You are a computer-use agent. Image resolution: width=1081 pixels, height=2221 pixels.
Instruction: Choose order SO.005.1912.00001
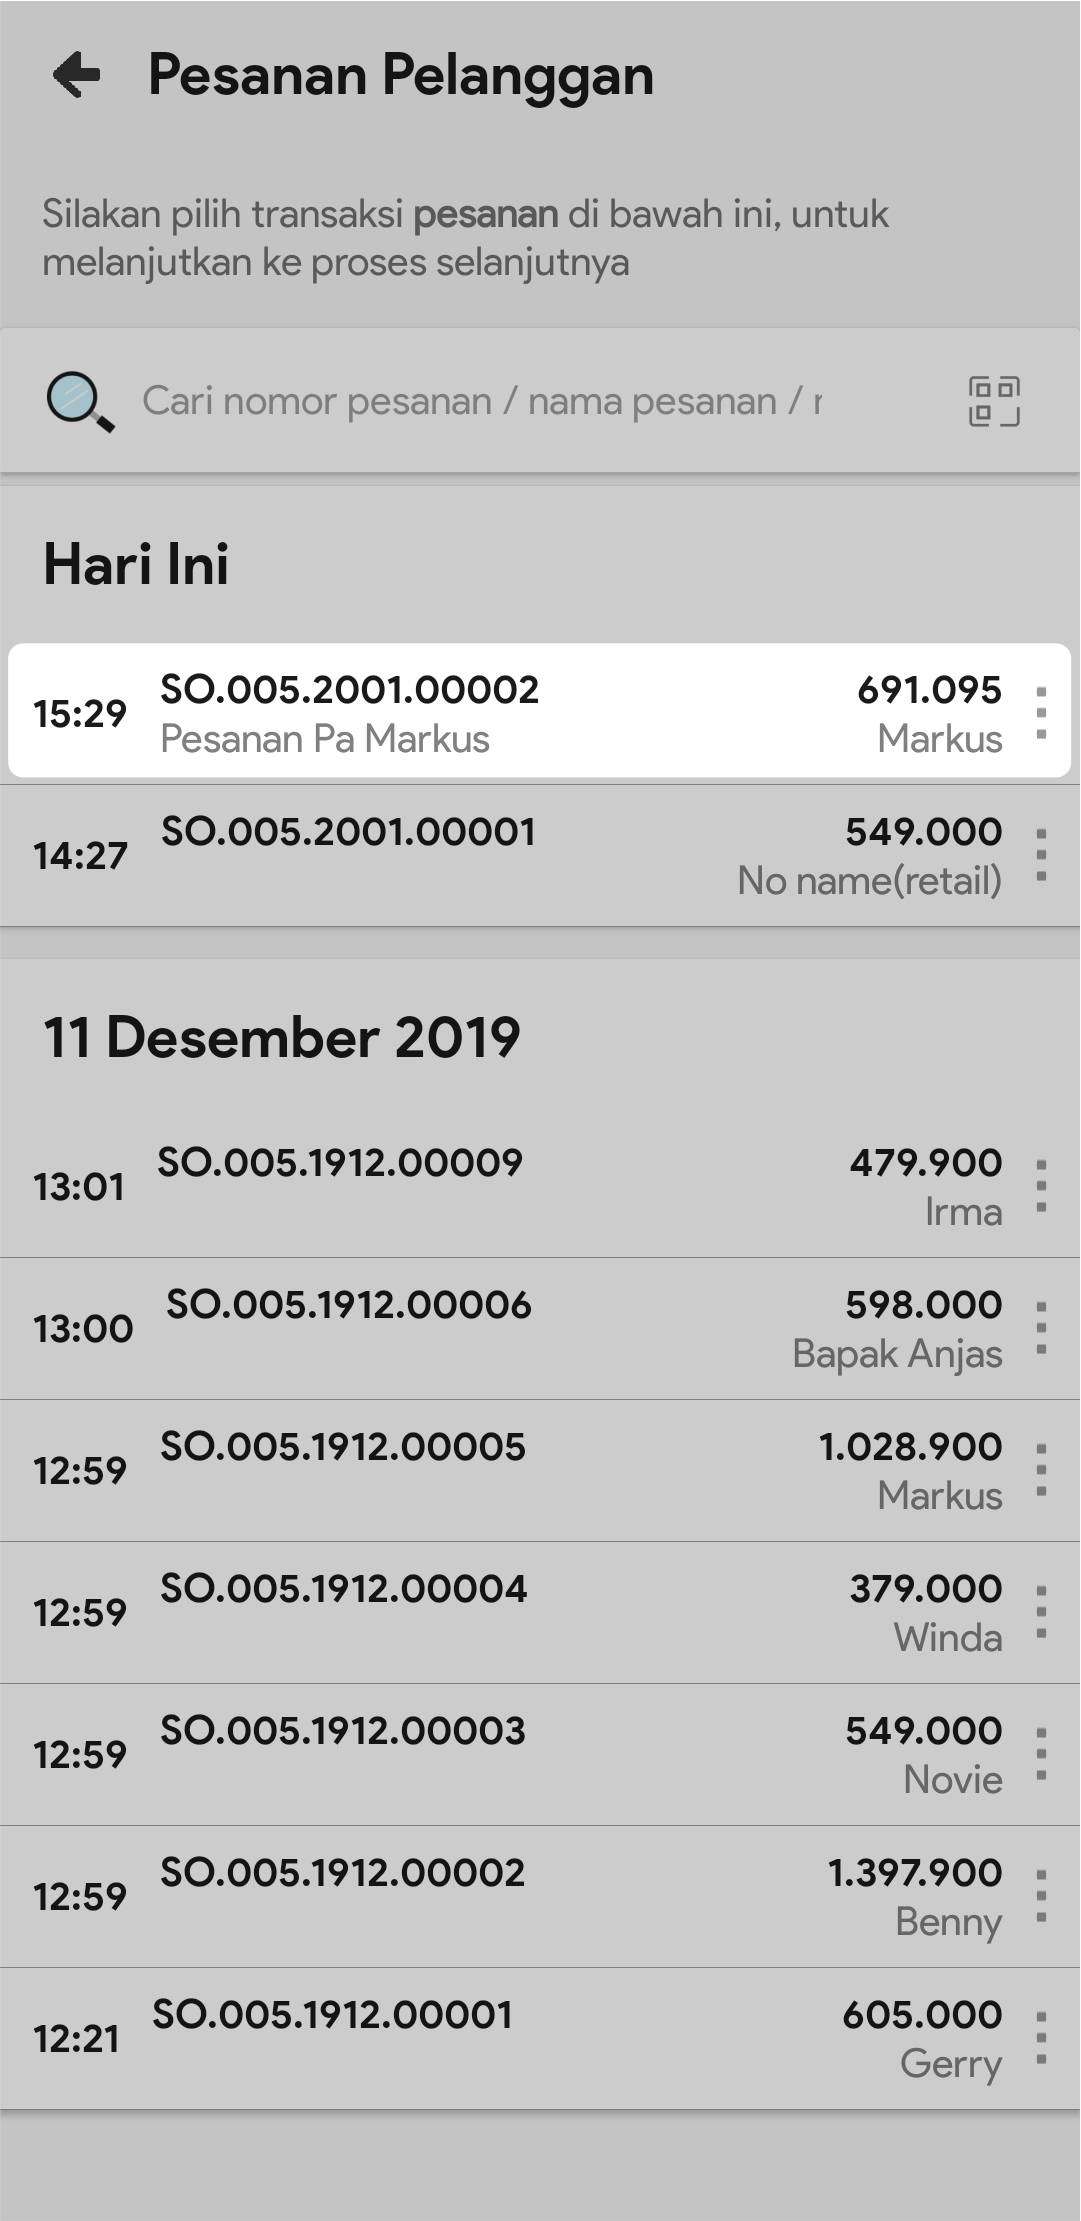(500, 2038)
